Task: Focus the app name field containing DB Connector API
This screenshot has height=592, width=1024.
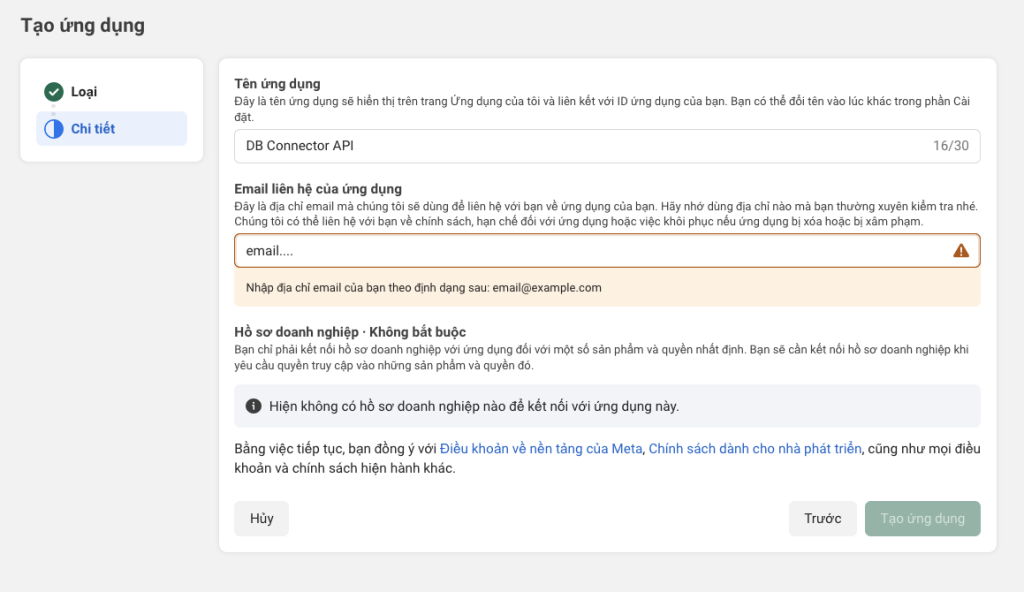Action: (x=580, y=146)
